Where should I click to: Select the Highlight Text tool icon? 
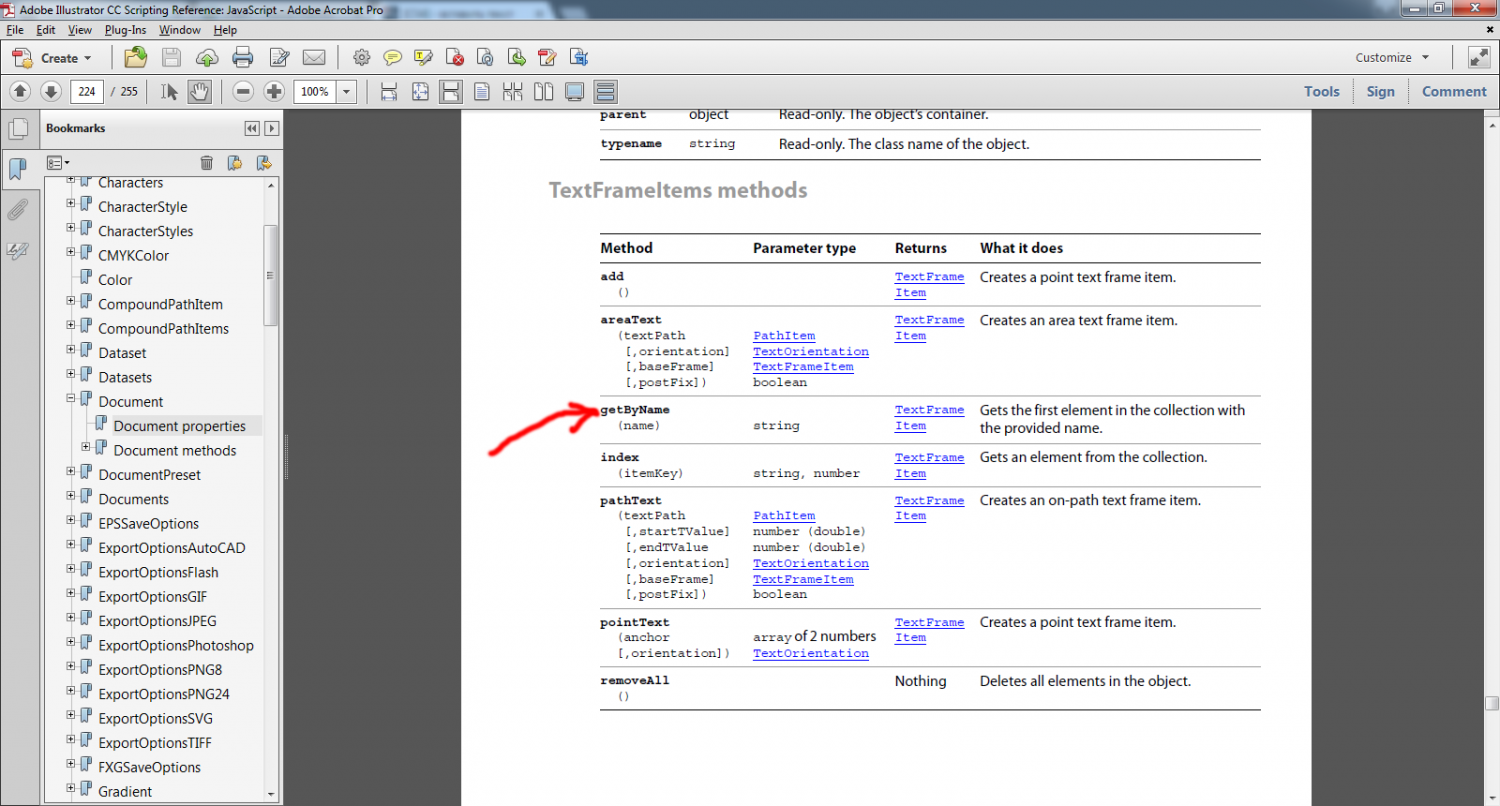423,57
